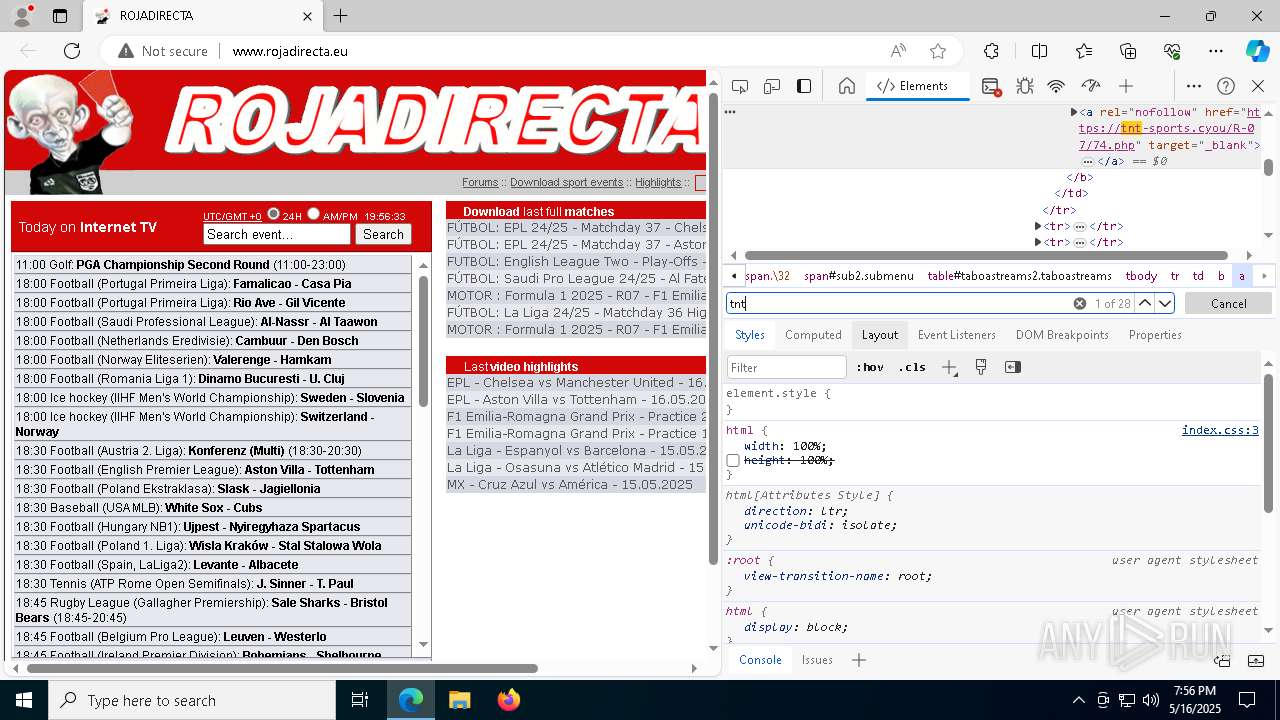Image resolution: width=1280 pixels, height=720 pixels.
Task: Click the Aston Villa - Tottenham event
Action: click(309, 470)
